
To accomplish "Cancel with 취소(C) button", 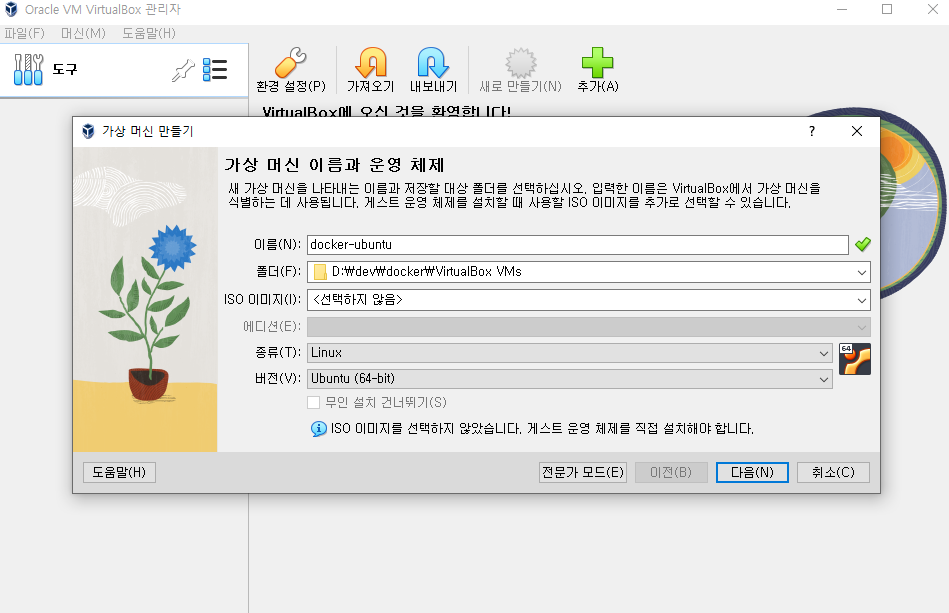I will (833, 473).
